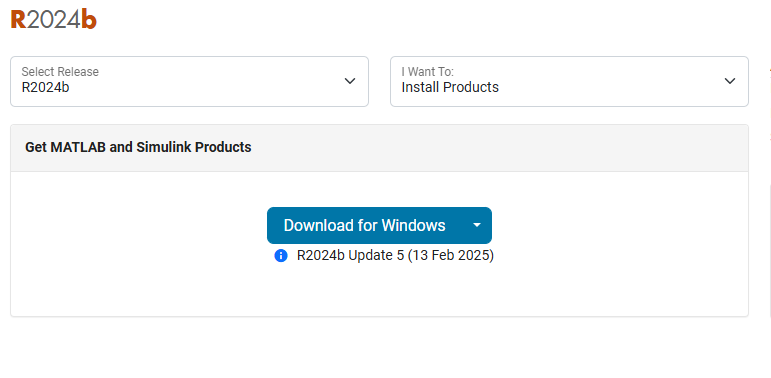Click the Get MATLAB and Simulink Products heading
This screenshot has width=771, height=378.
point(138,147)
